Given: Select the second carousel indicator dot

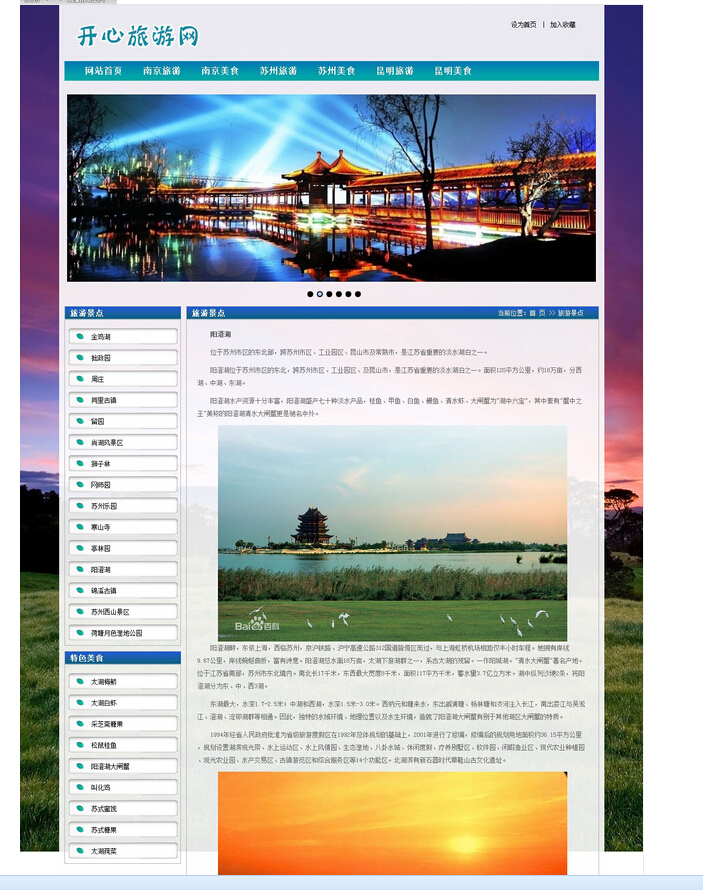Looking at the screenshot, I should (320, 294).
